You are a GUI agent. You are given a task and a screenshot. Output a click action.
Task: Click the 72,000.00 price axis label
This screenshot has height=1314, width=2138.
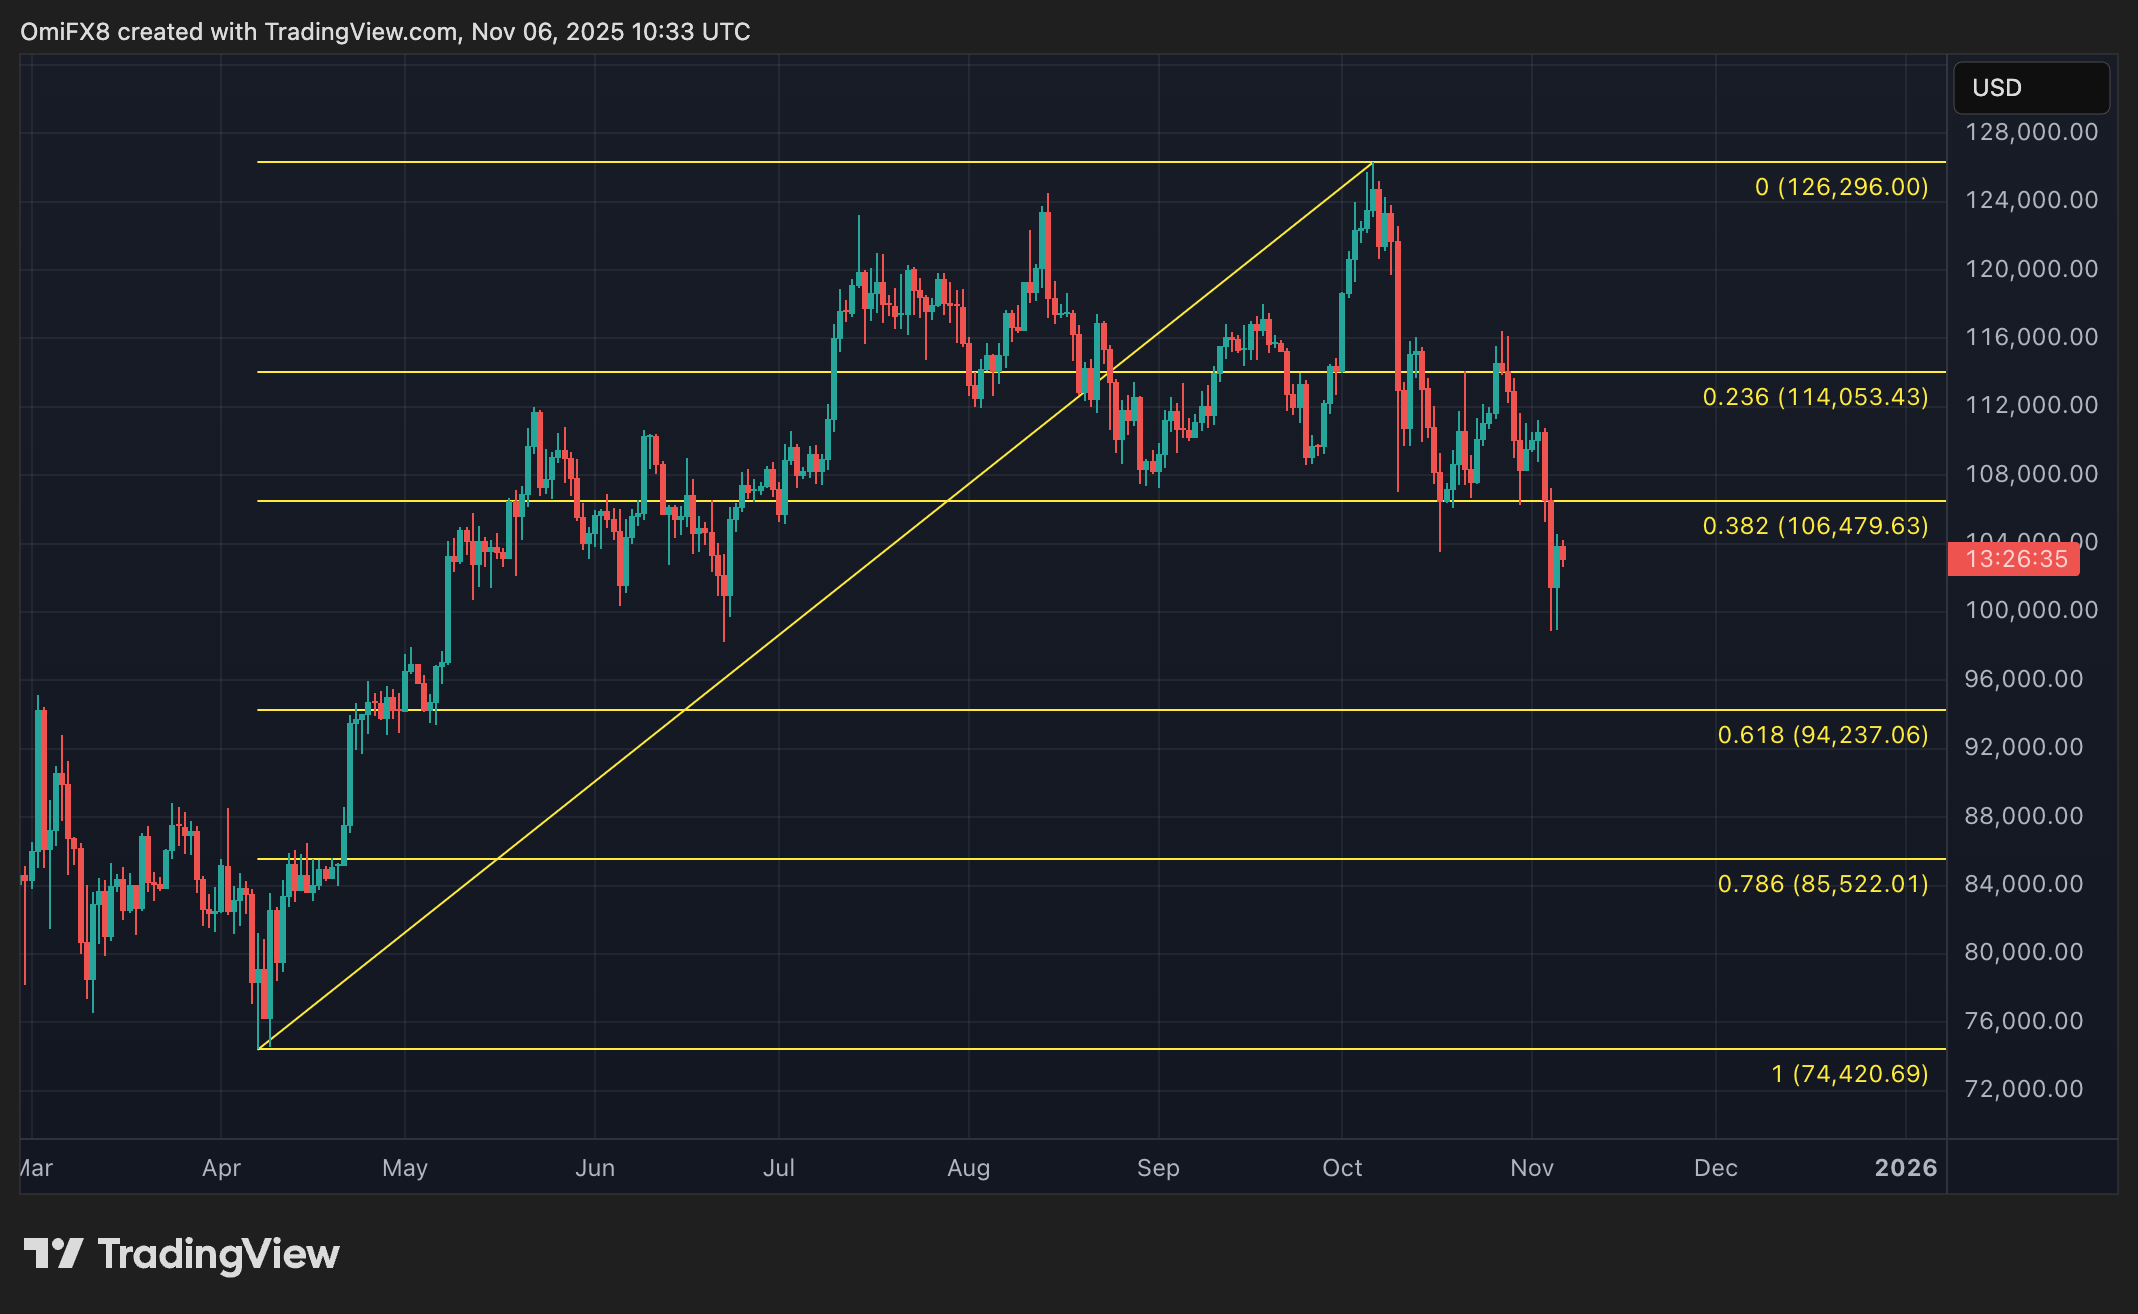(2023, 1089)
